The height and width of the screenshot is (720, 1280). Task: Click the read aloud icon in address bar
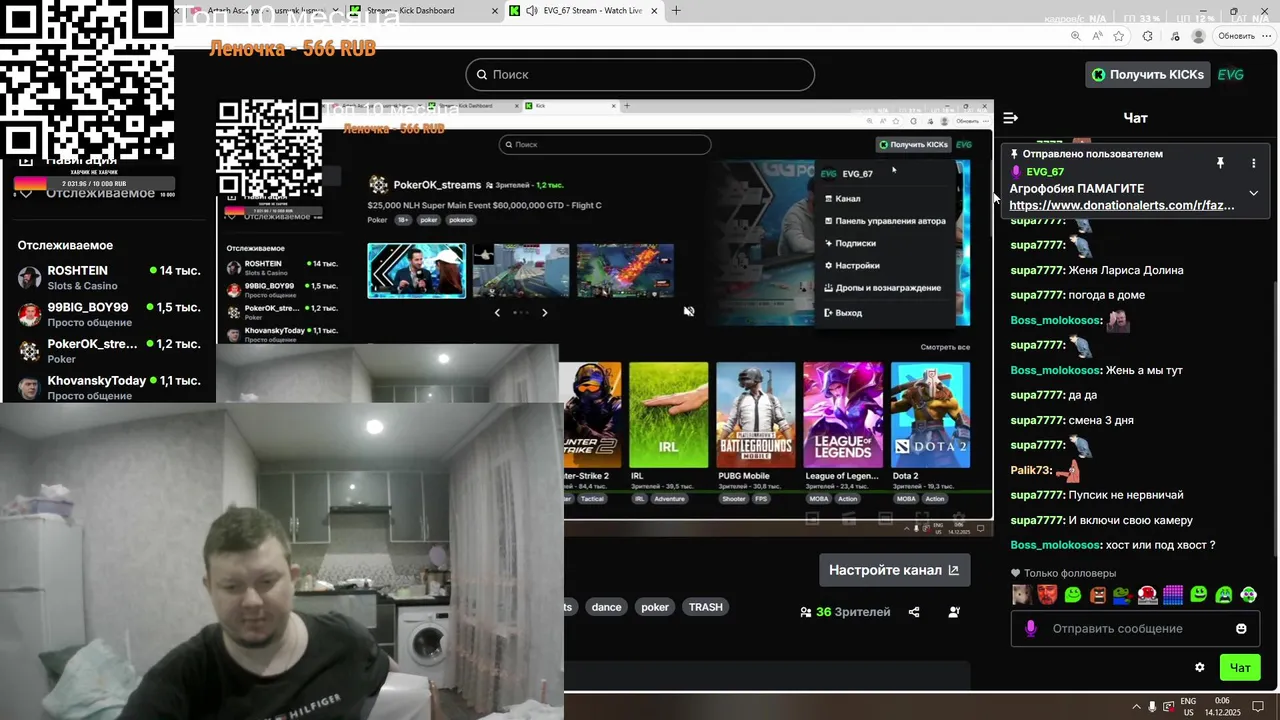click(x=1097, y=36)
